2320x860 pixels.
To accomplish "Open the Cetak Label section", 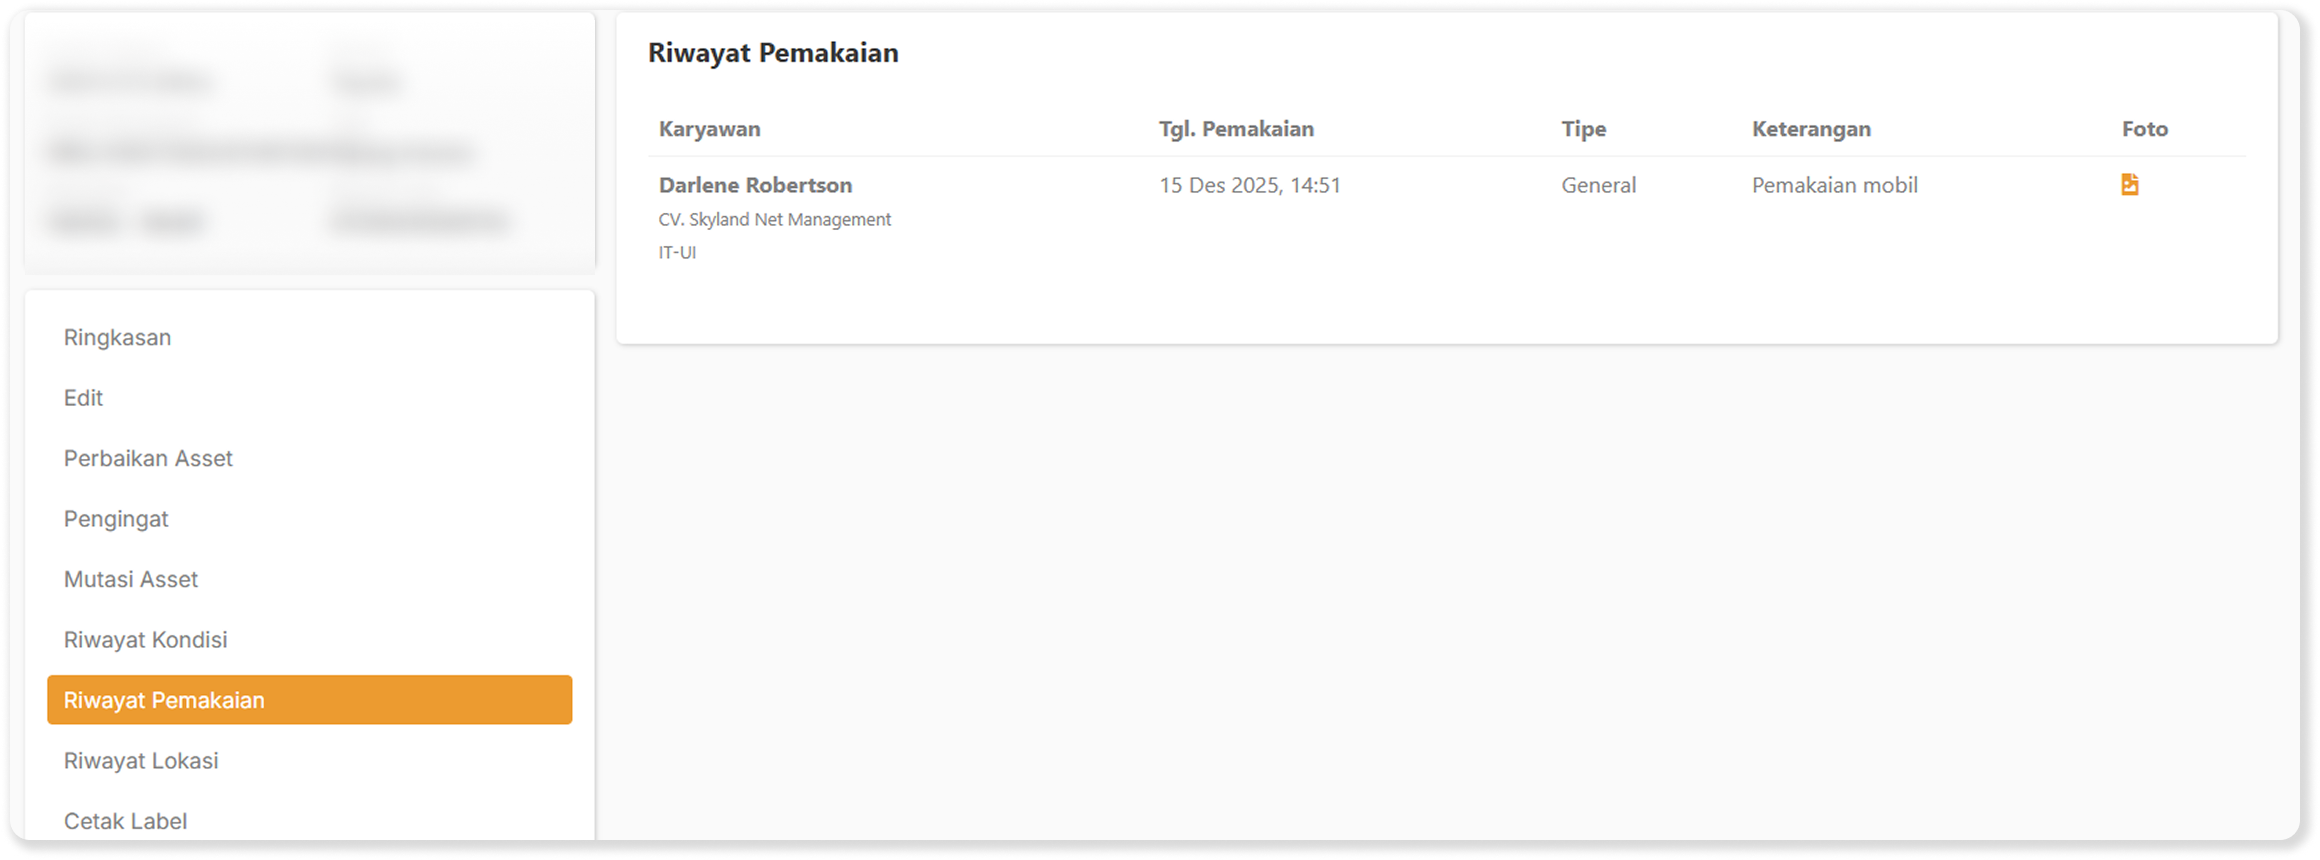I will click(126, 820).
